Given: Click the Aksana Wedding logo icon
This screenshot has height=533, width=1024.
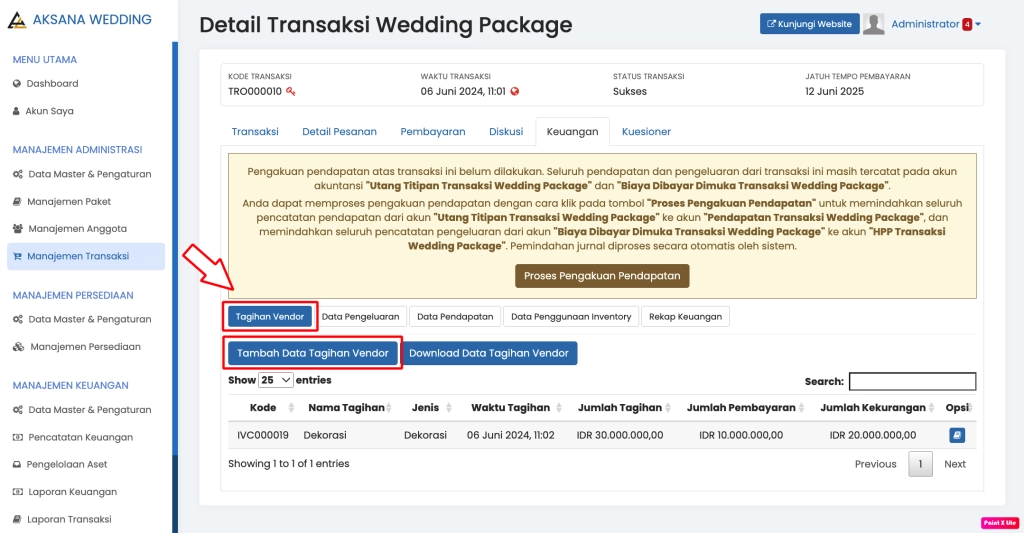Looking at the screenshot, I should [x=17, y=20].
